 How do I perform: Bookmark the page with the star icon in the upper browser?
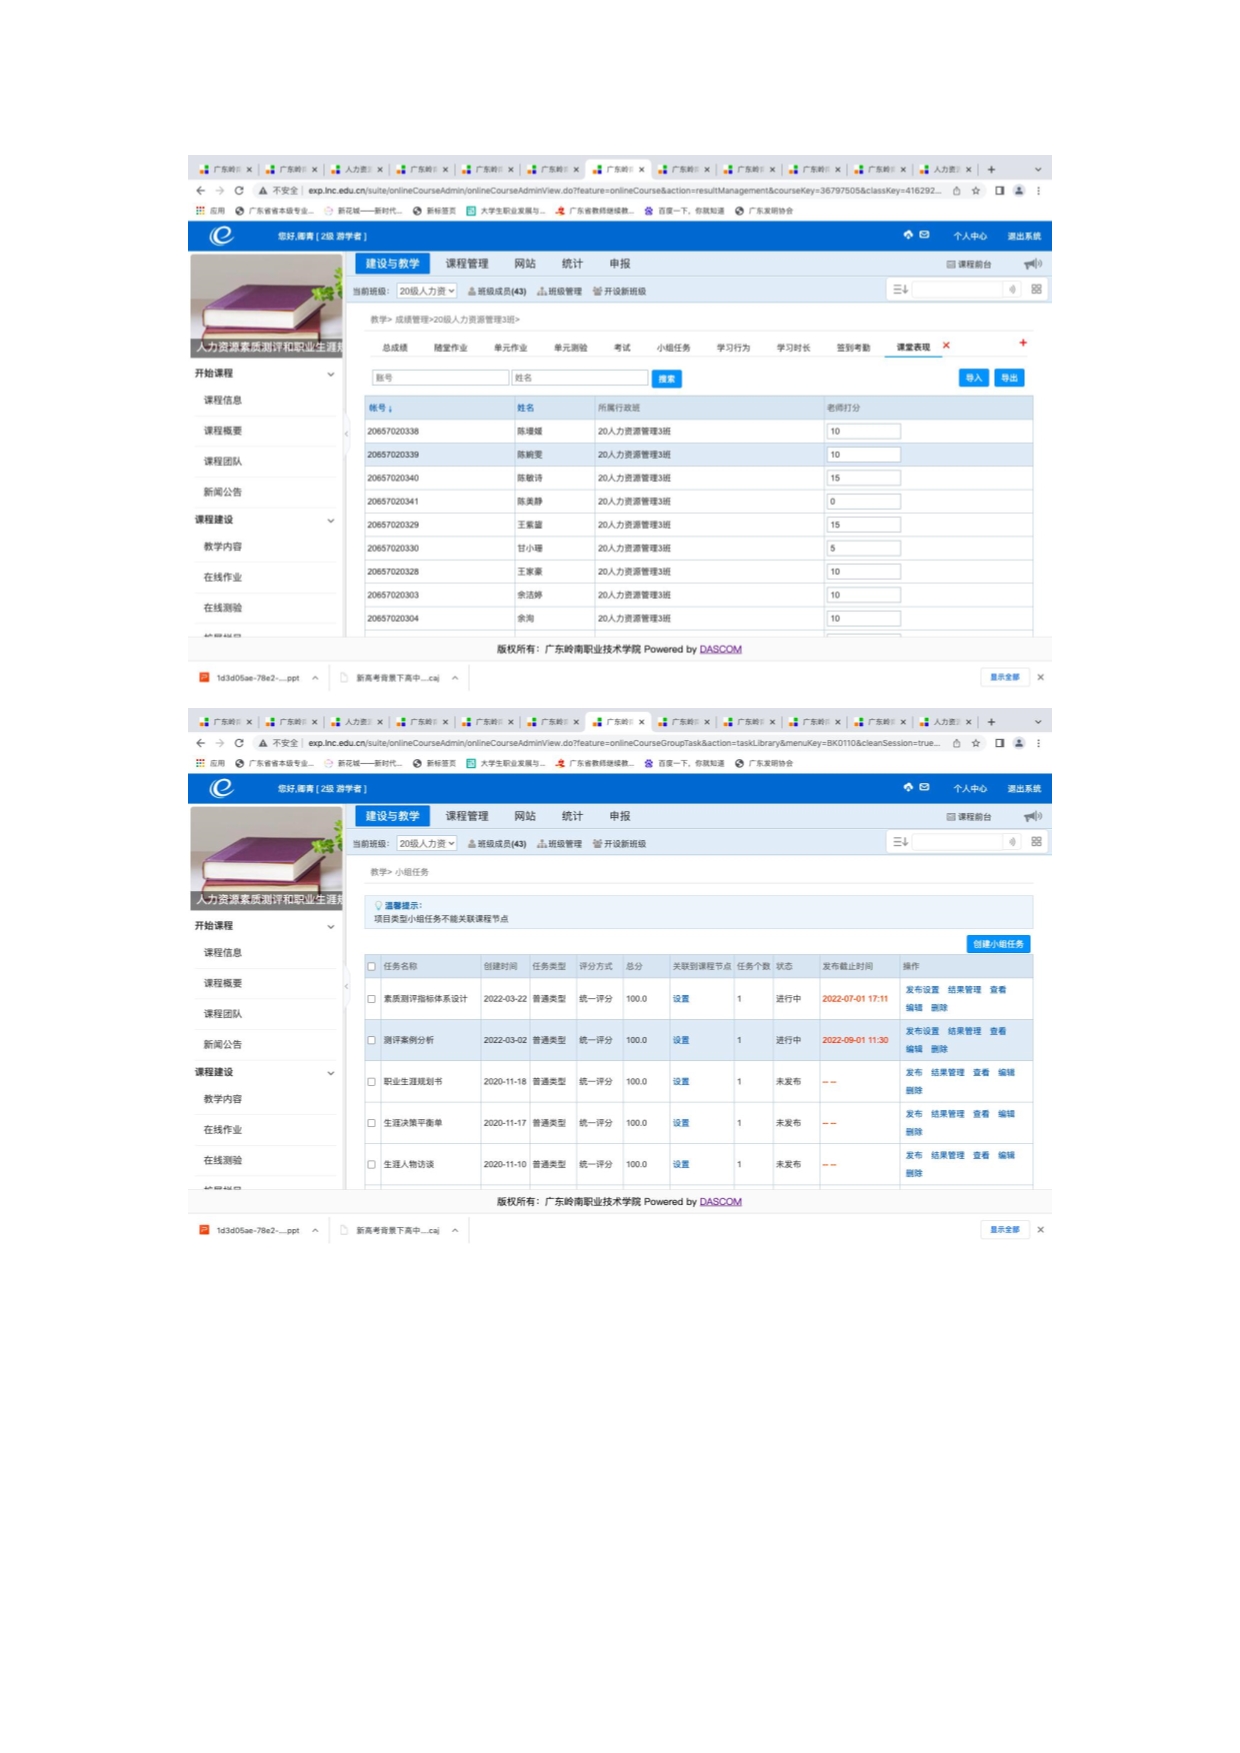coord(976,190)
